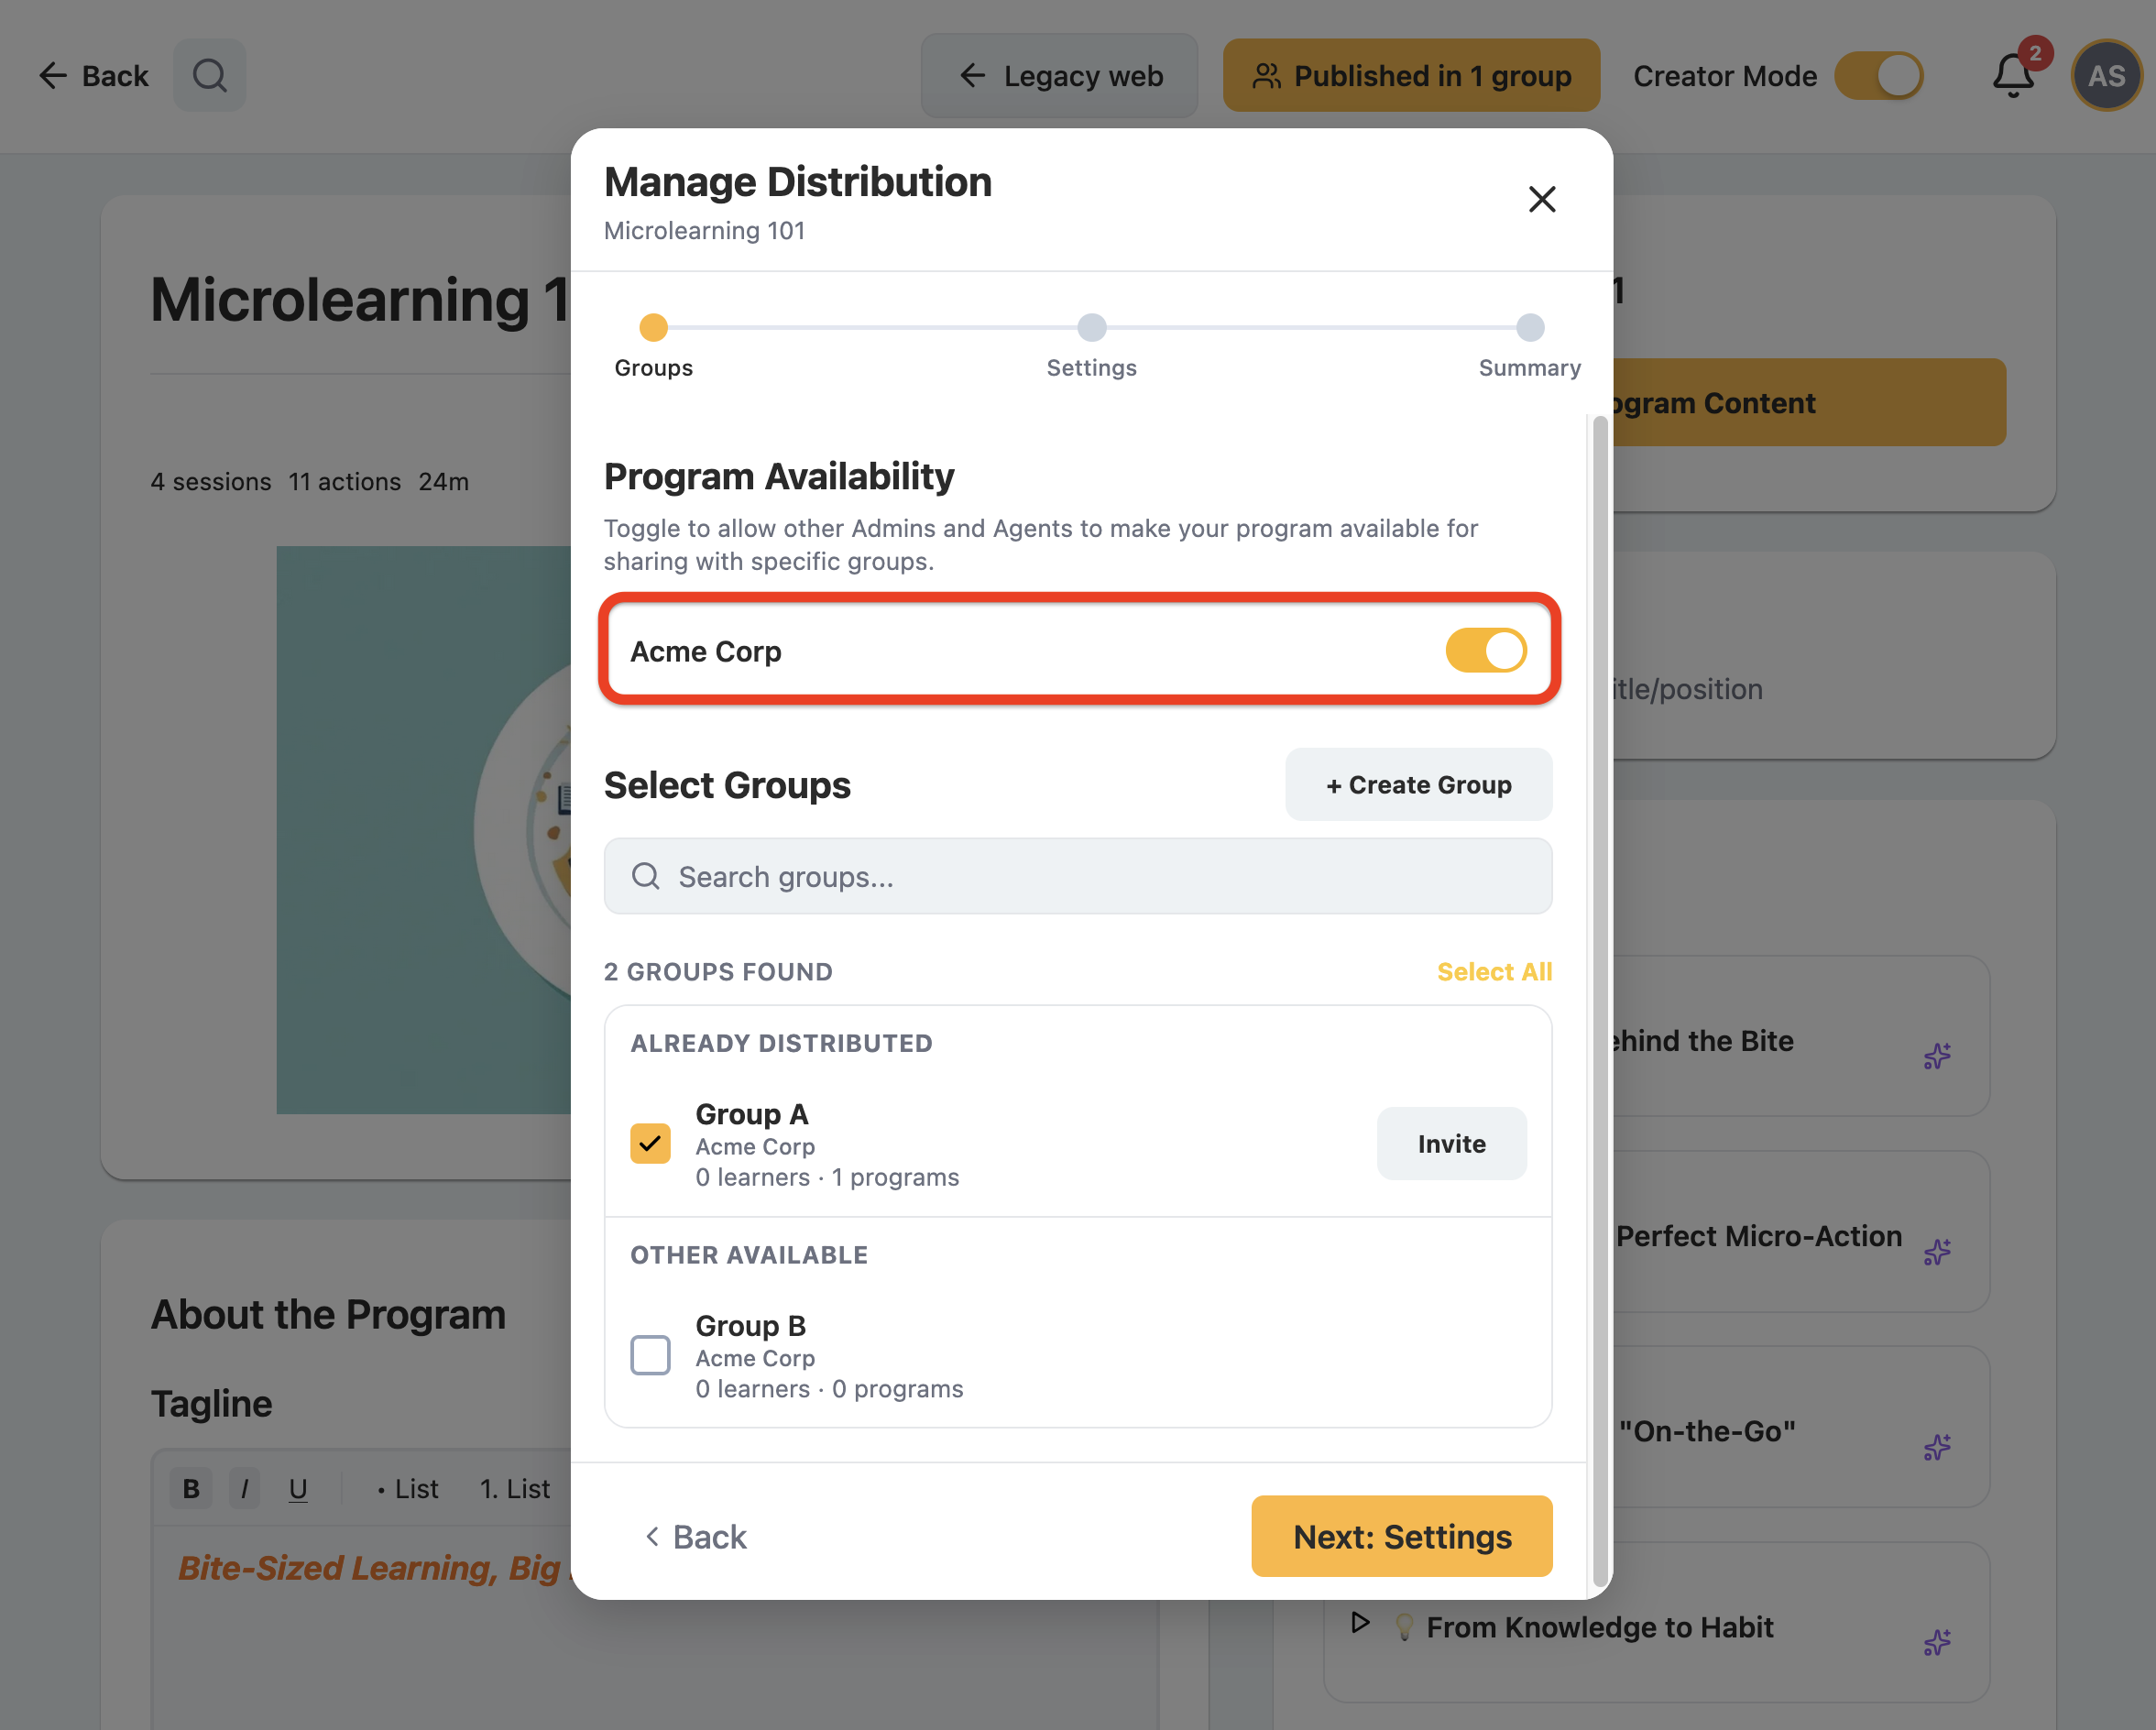This screenshot has width=2156, height=1730.
Task: Click the sparkle icon beside From Knowledge to Habit
Action: point(1937,1642)
